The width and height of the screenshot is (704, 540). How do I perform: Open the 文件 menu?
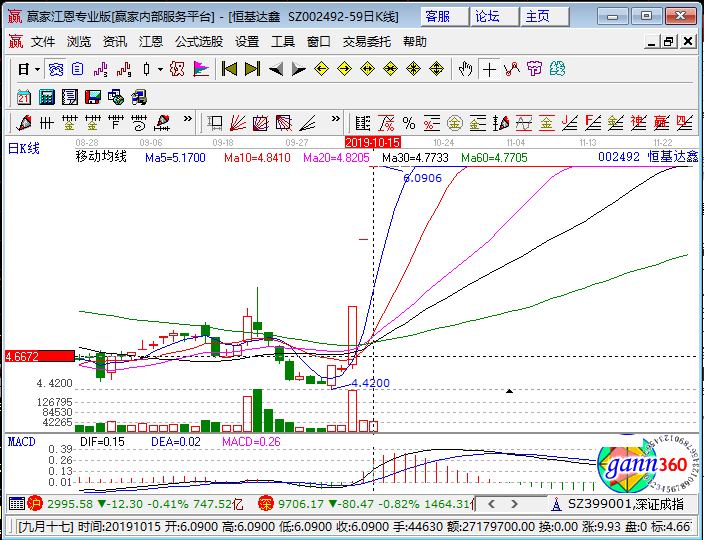43,42
